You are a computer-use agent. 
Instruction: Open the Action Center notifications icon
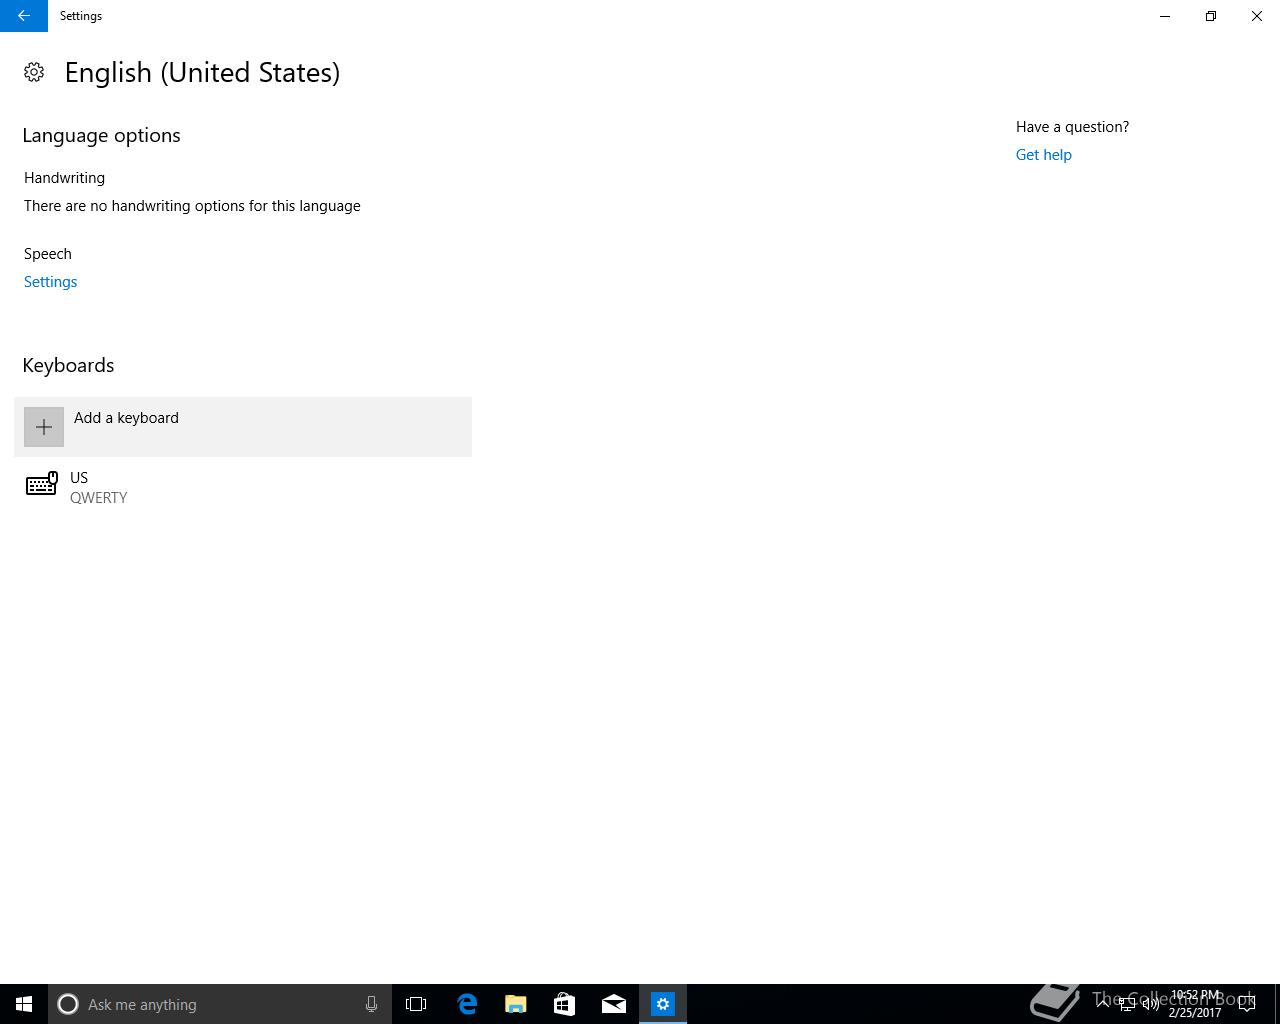click(1247, 1004)
